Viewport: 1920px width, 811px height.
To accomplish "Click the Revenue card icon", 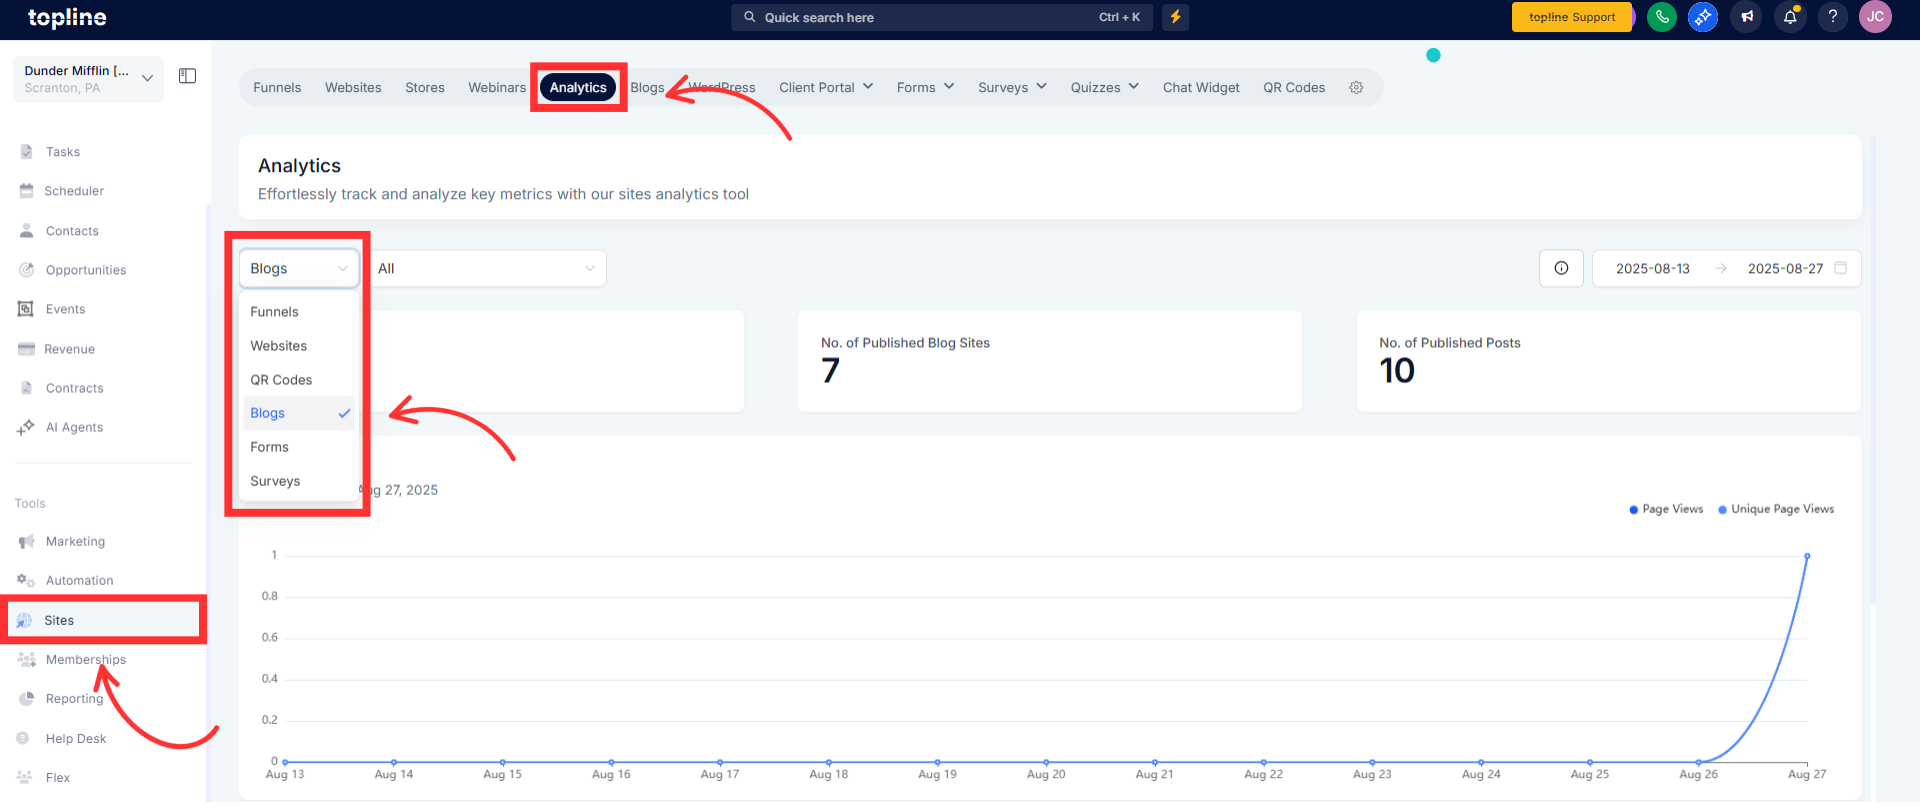I will pyautogui.click(x=26, y=349).
